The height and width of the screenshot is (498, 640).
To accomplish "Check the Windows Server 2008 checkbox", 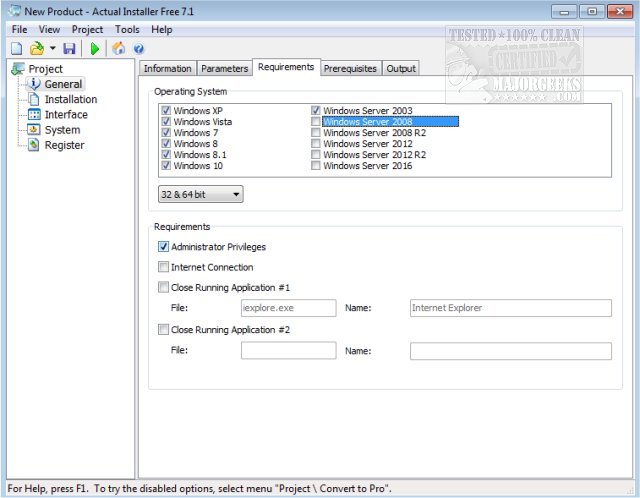I will [316, 121].
